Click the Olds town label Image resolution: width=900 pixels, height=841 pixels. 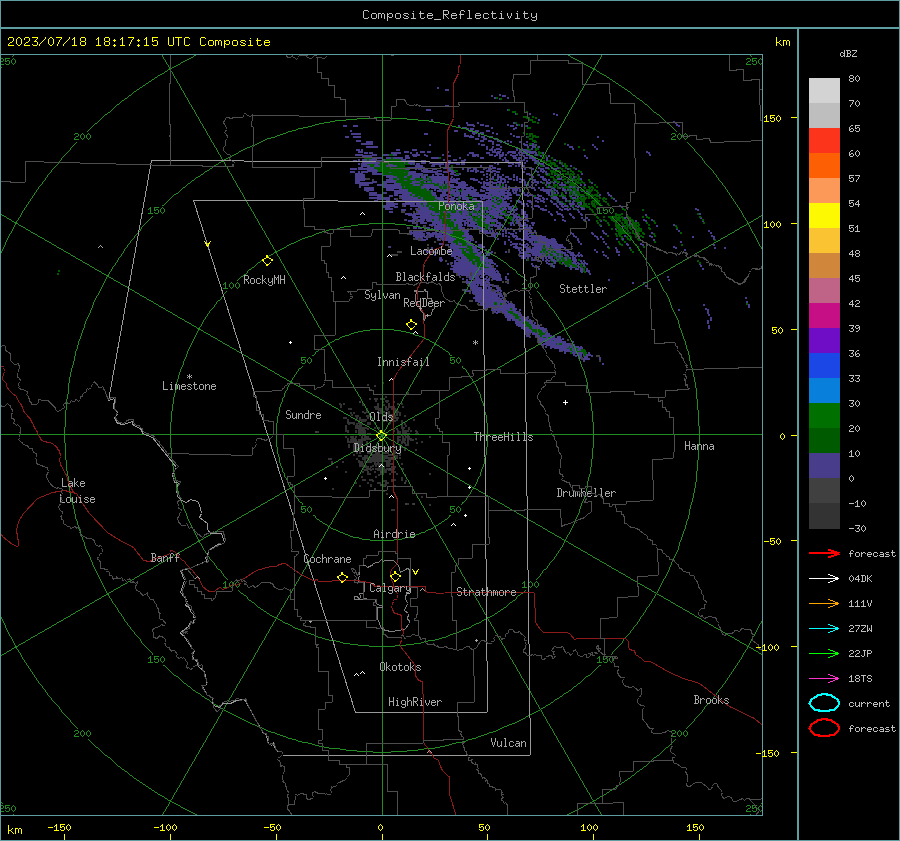381,417
